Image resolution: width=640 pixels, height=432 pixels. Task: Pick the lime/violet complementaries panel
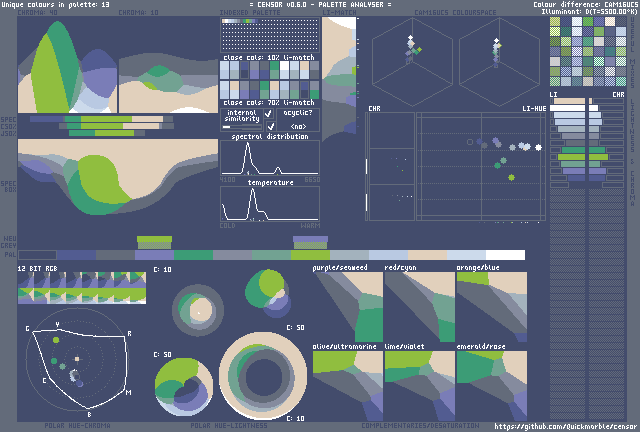point(418,384)
